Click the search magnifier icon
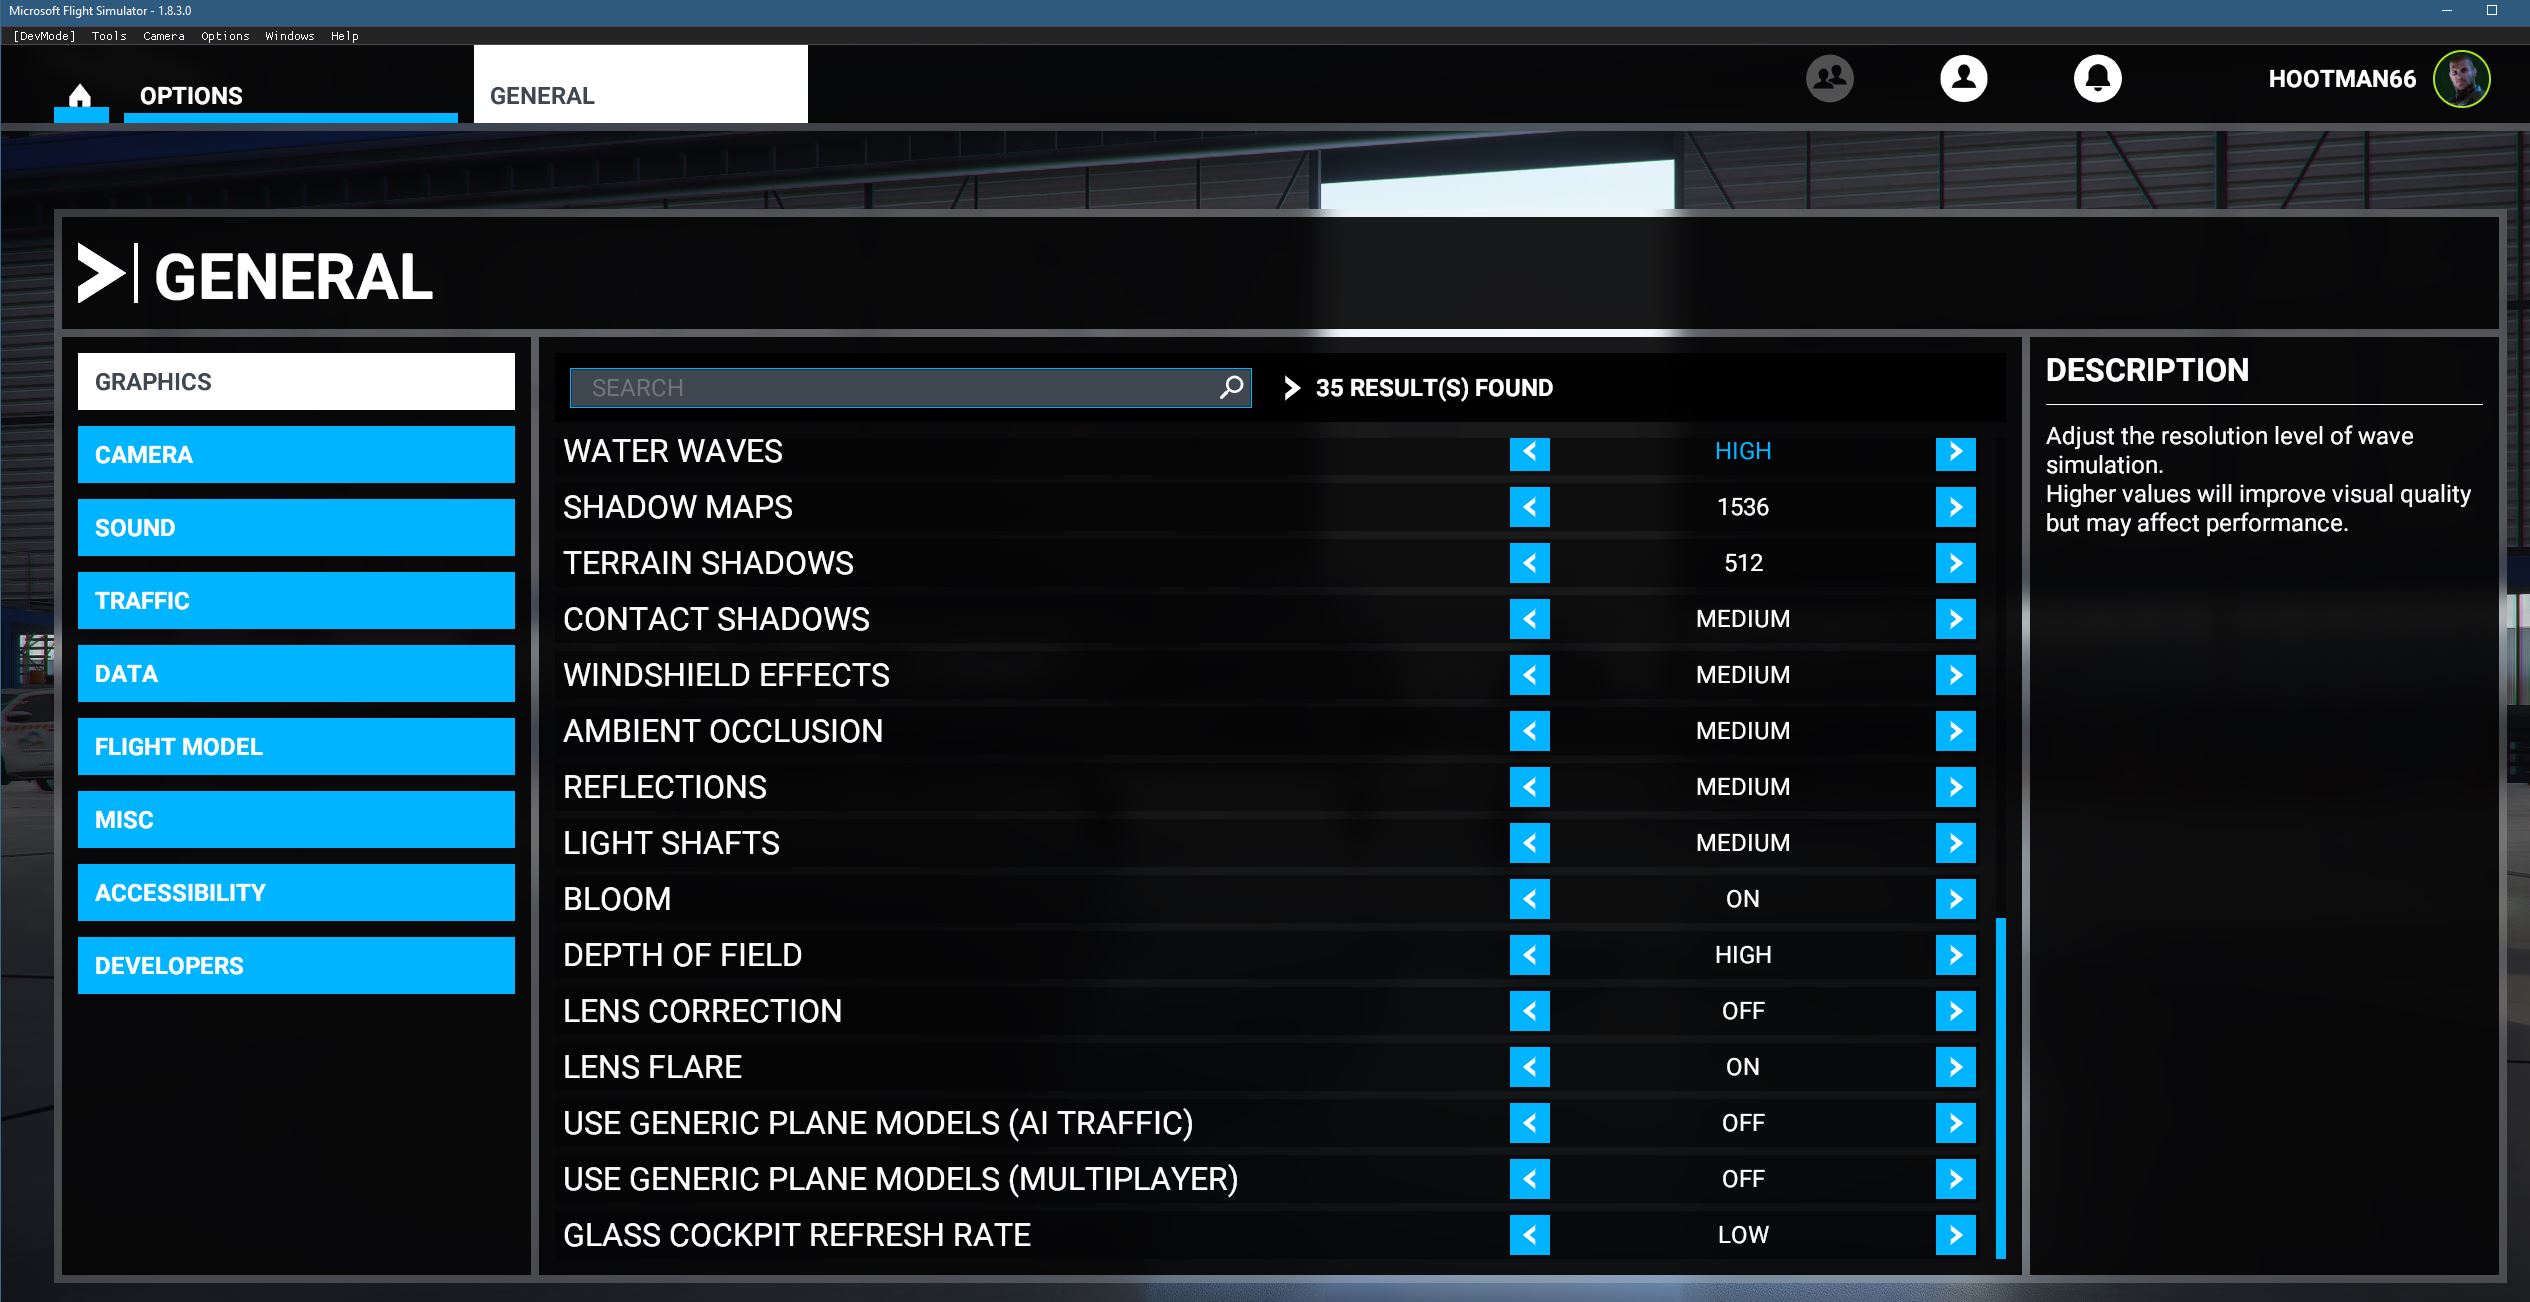Viewport: 2530px width, 1302px height. click(x=1231, y=387)
